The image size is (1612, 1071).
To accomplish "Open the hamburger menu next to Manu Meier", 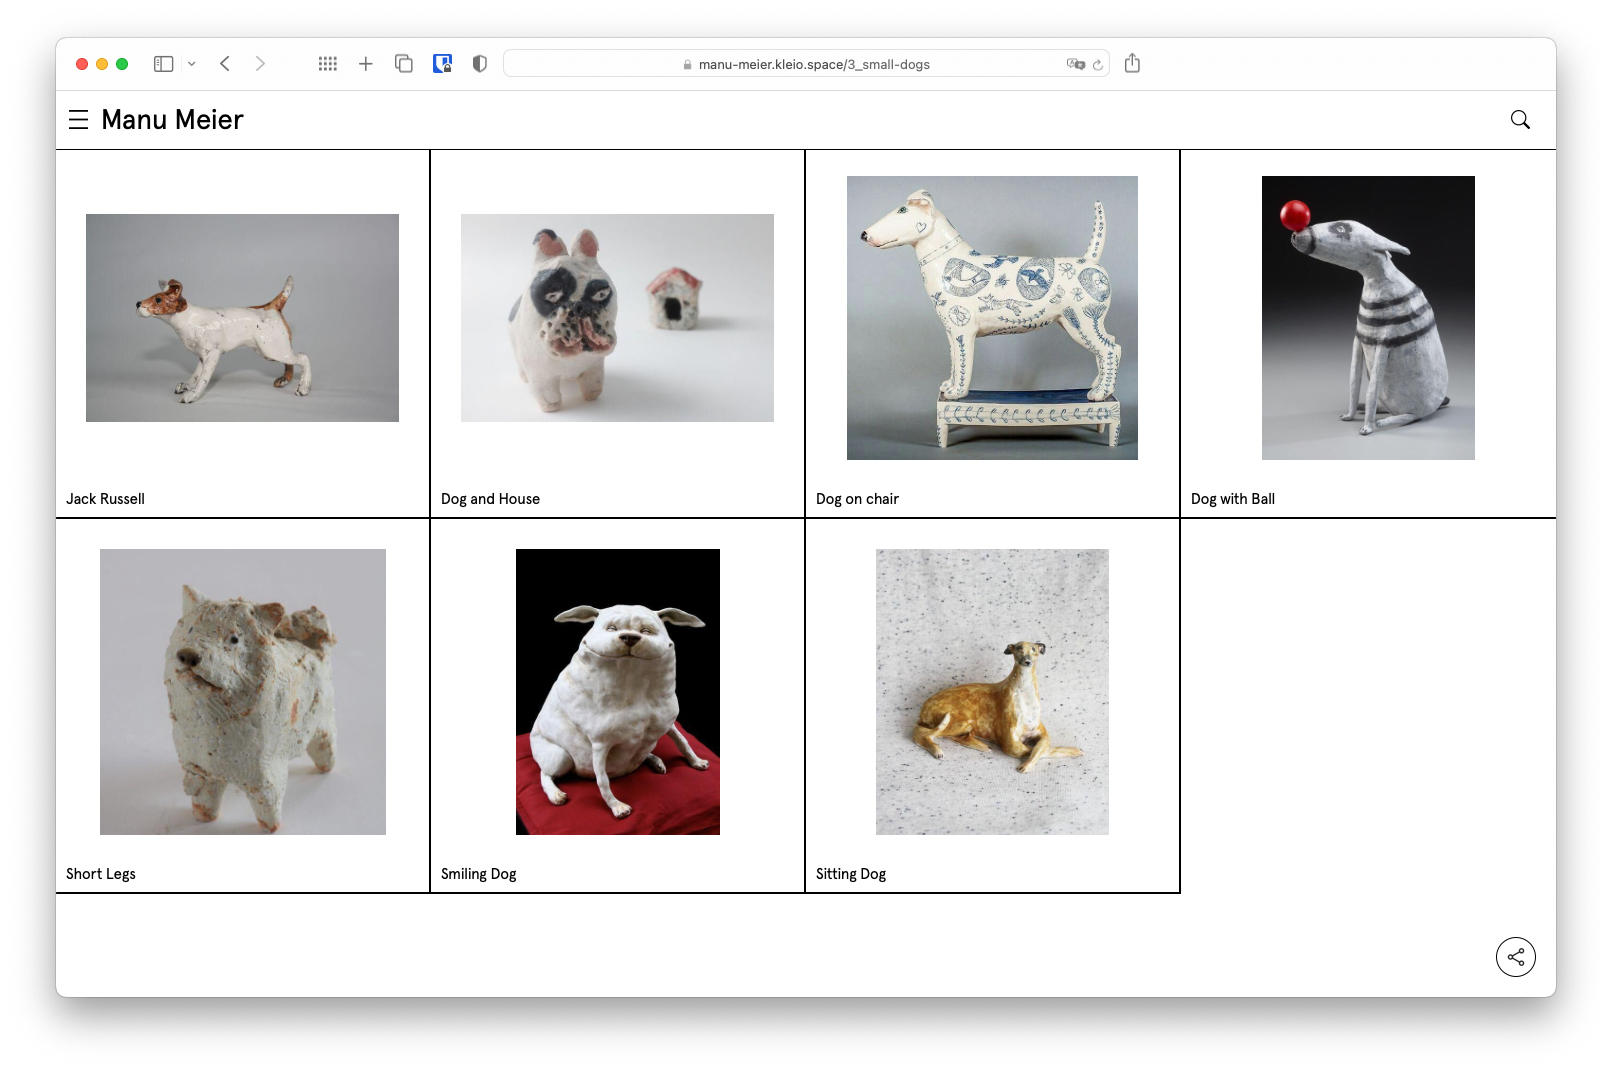I will [78, 120].
